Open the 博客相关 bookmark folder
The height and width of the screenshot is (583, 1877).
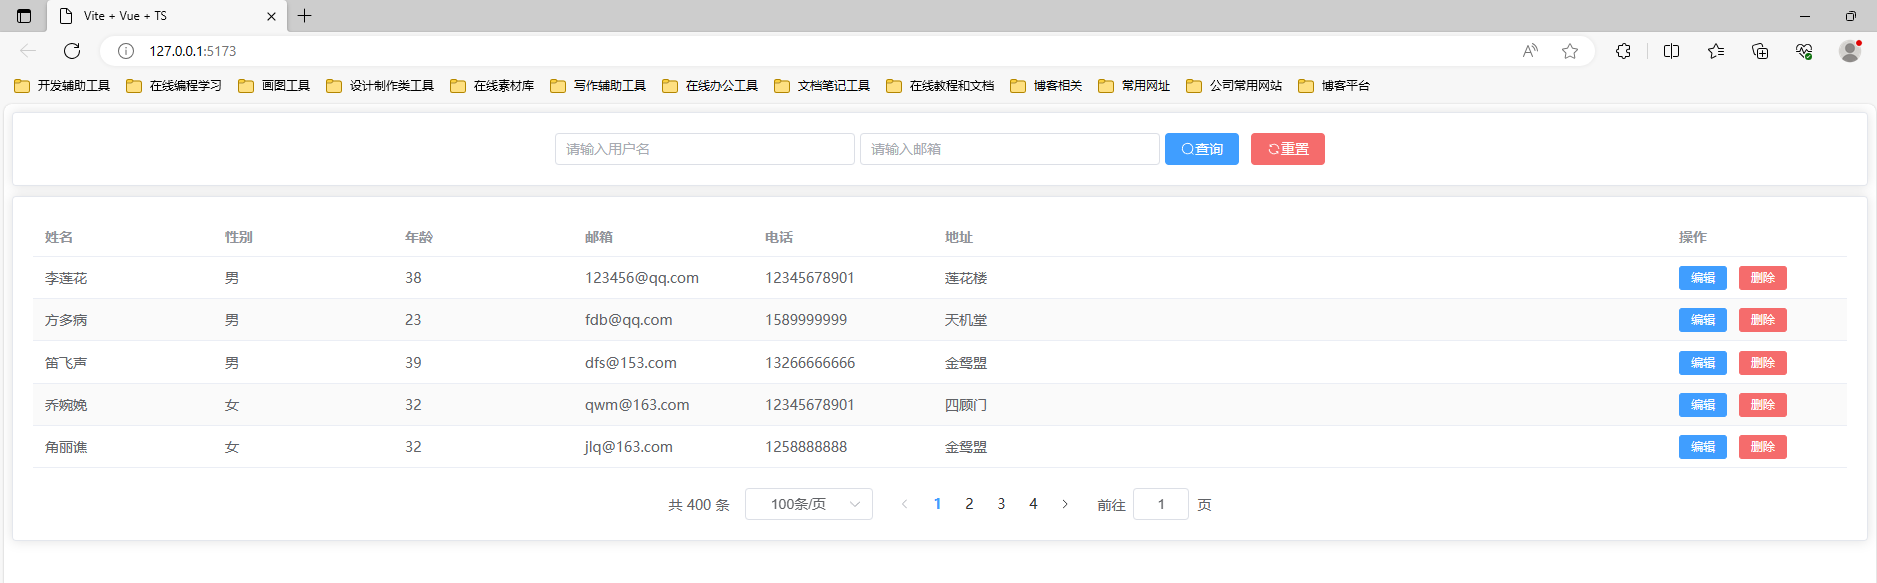coord(1046,86)
